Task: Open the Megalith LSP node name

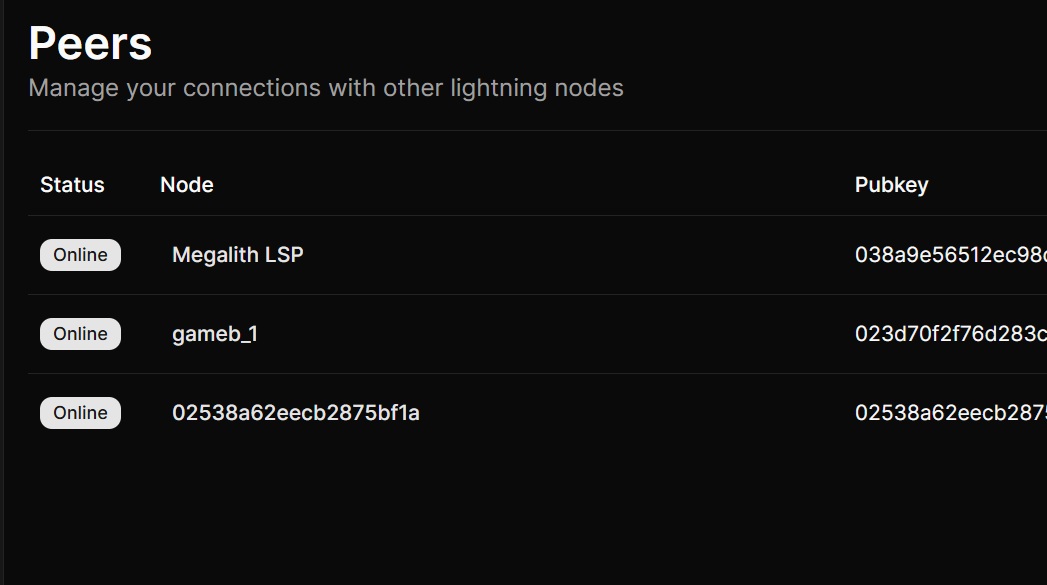Action: pyautogui.click(x=238, y=255)
